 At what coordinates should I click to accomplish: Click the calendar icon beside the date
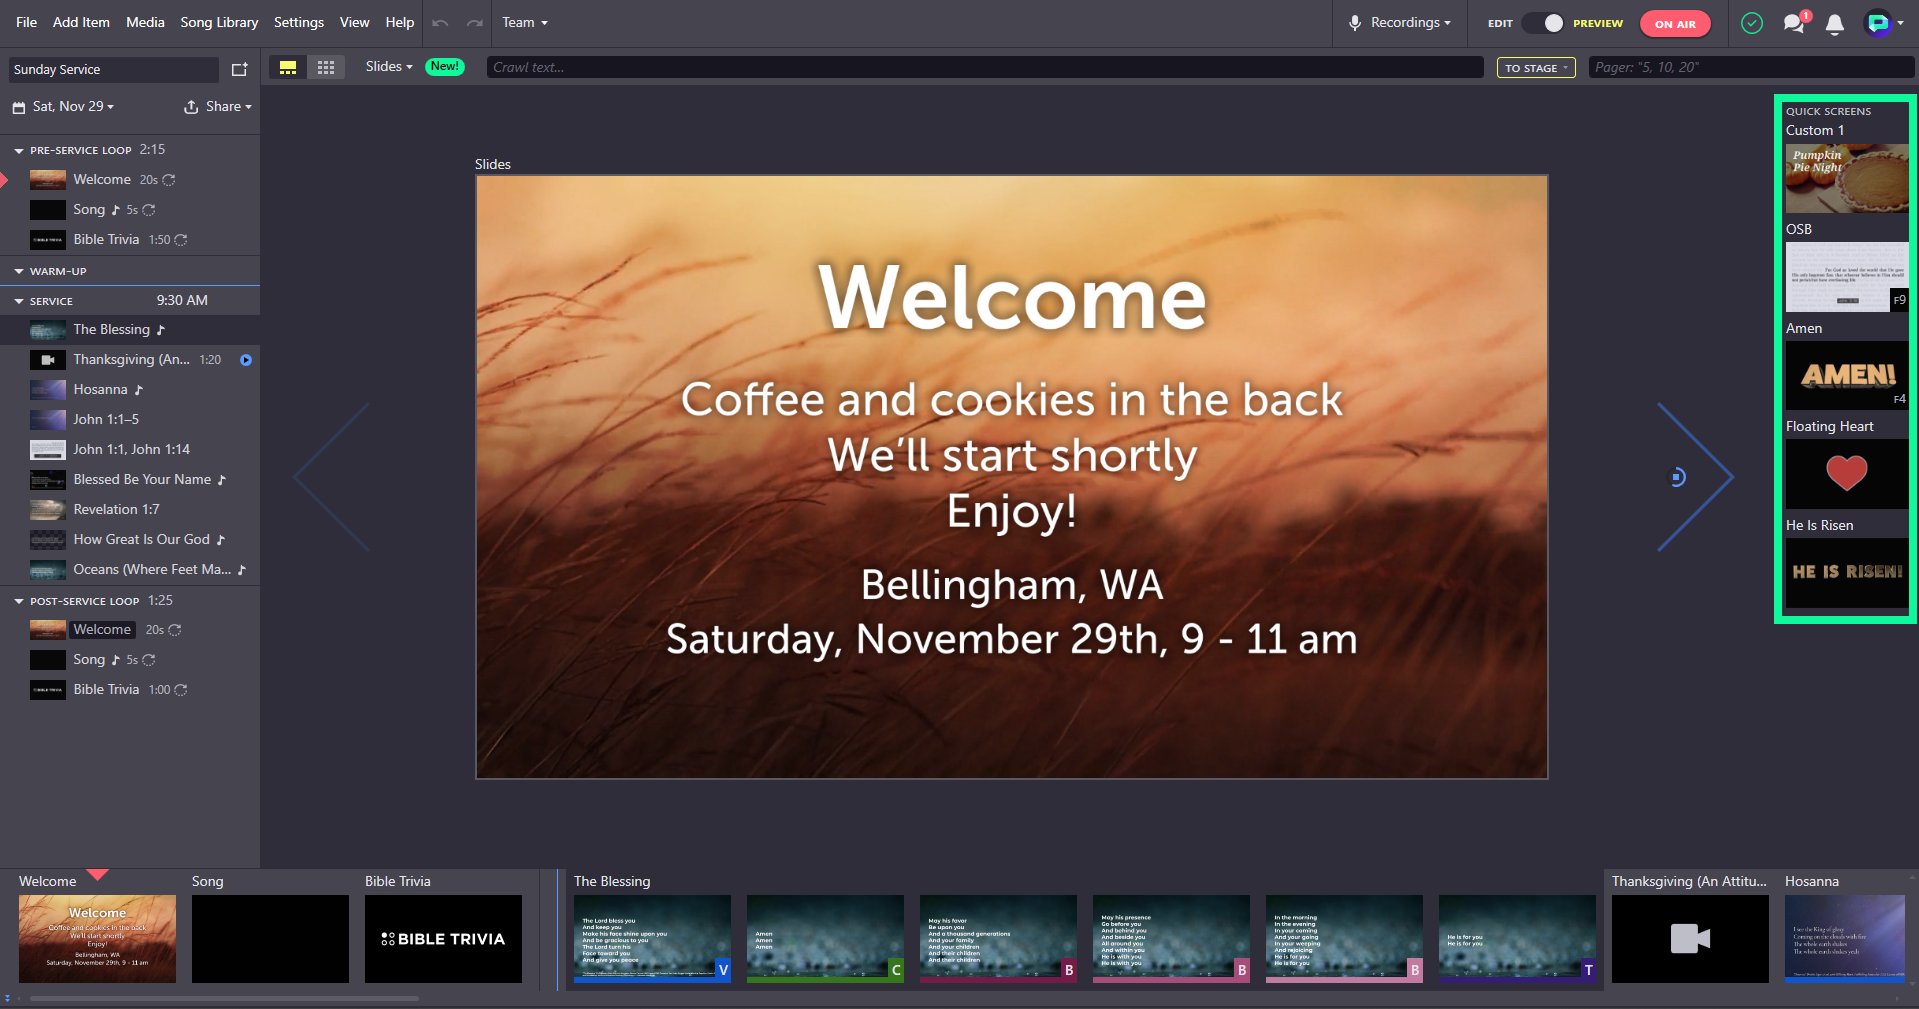[19, 107]
